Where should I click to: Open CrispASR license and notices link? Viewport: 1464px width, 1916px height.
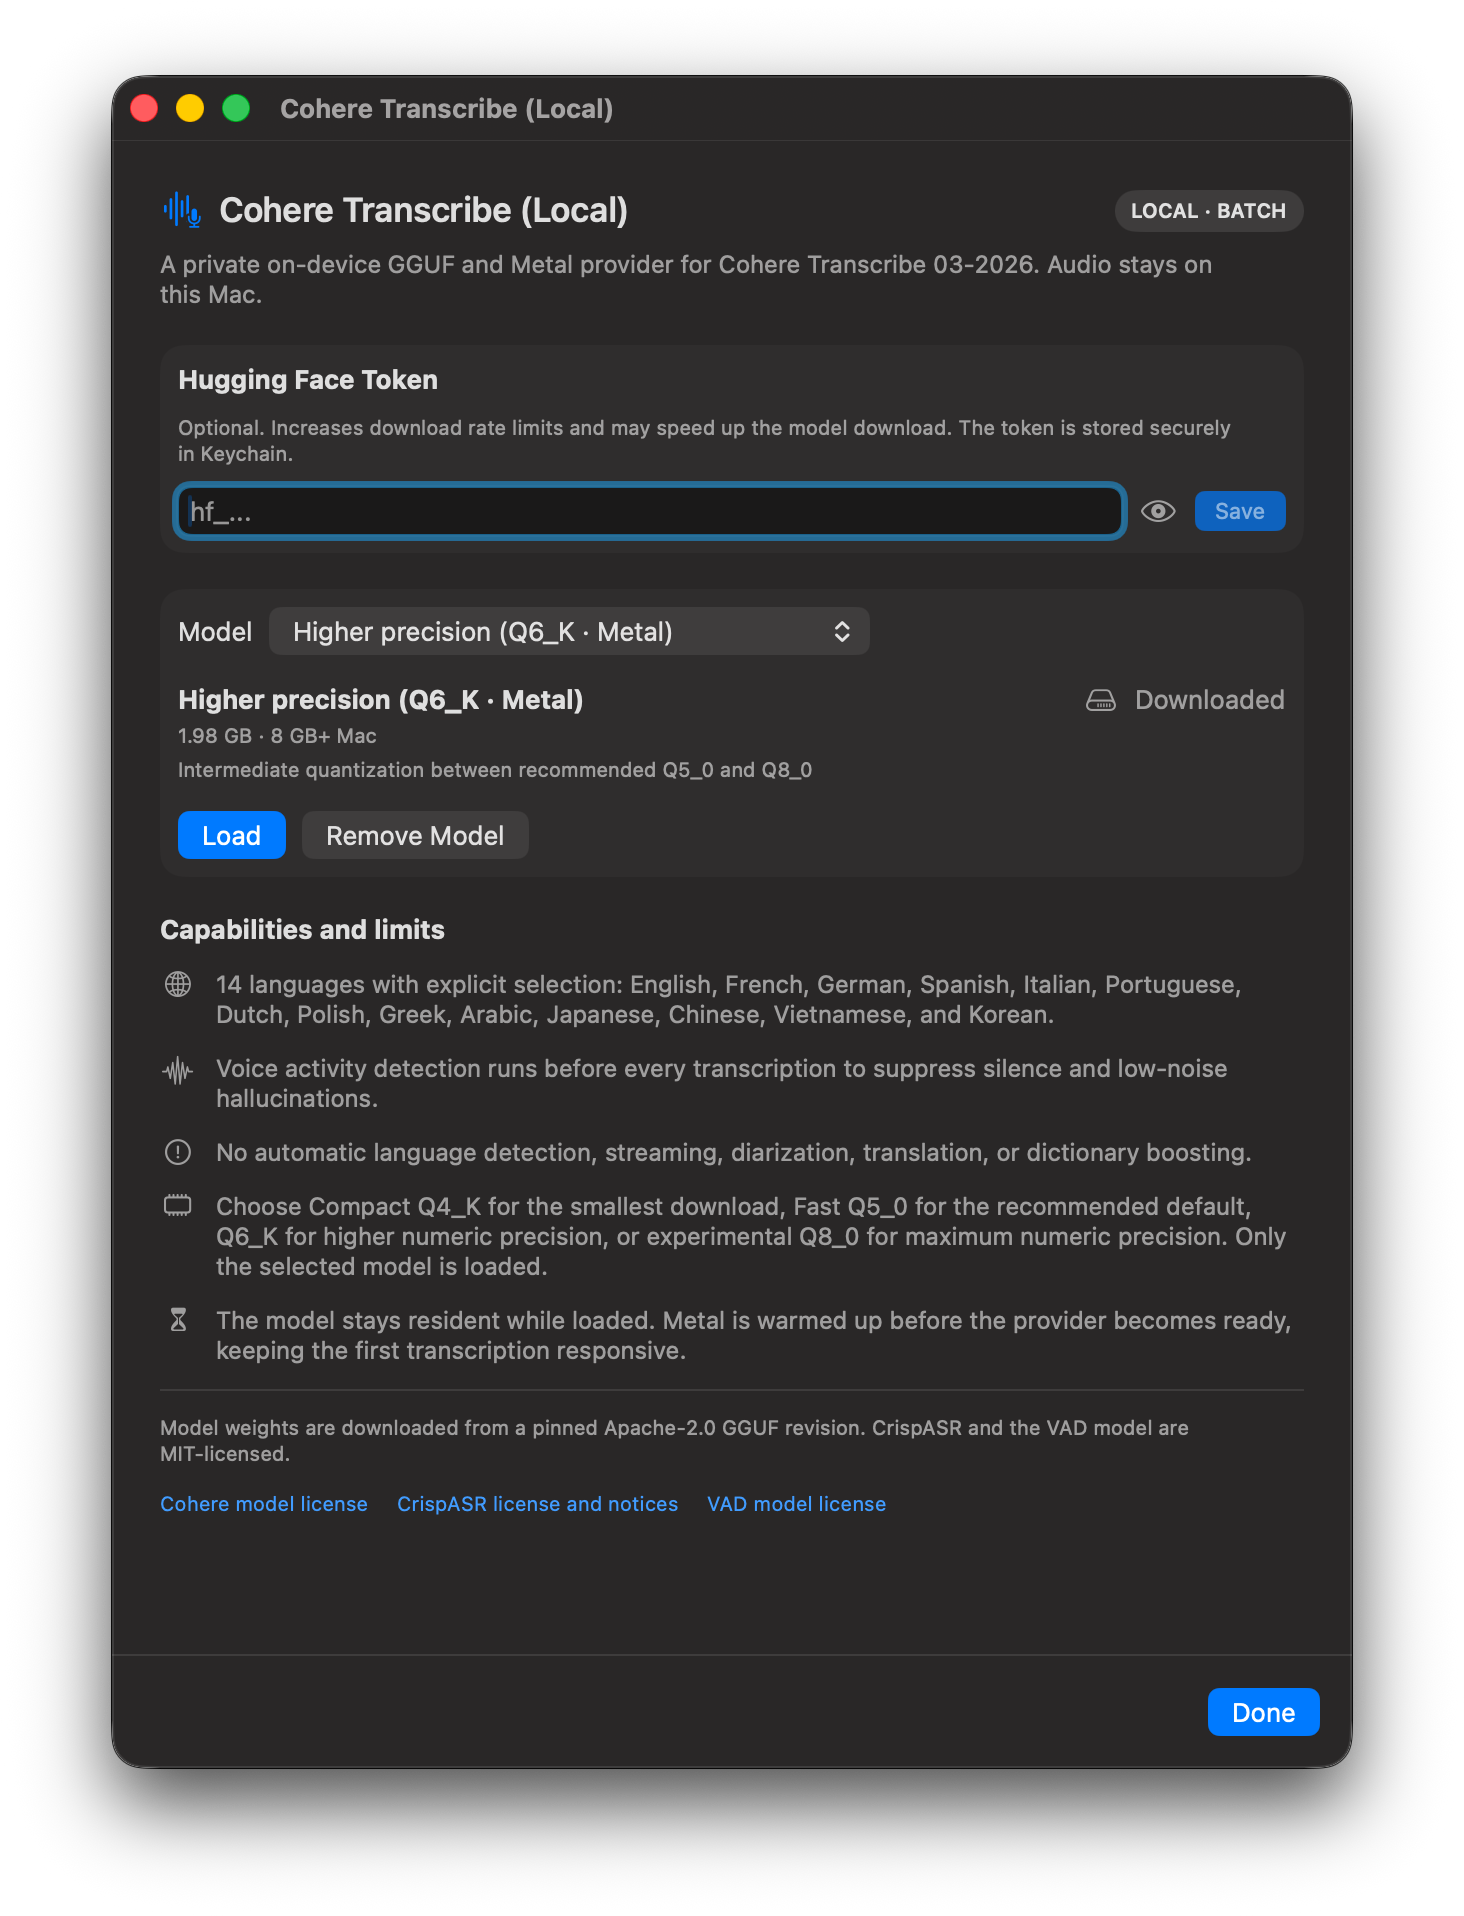(x=537, y=1503)
